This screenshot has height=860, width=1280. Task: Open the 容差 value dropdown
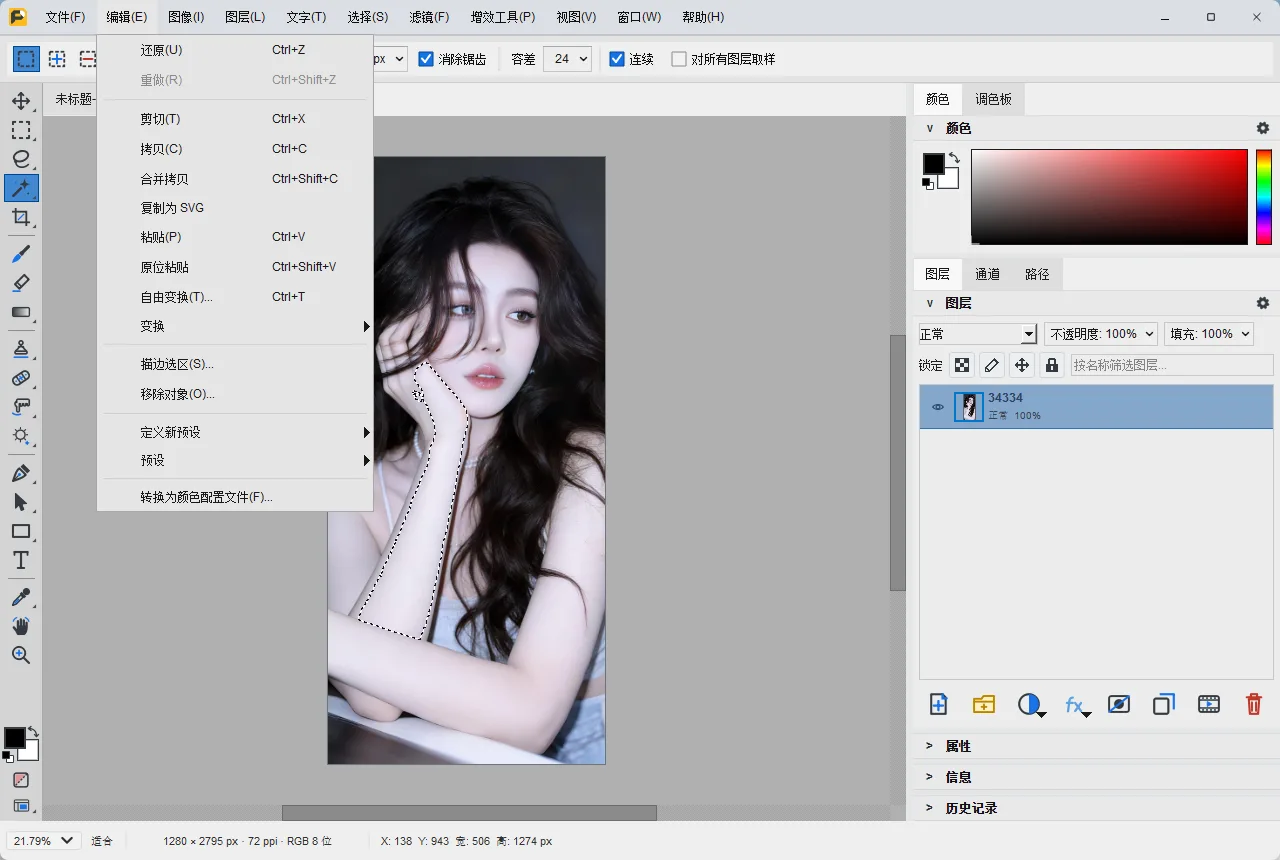tap(567, 59)
